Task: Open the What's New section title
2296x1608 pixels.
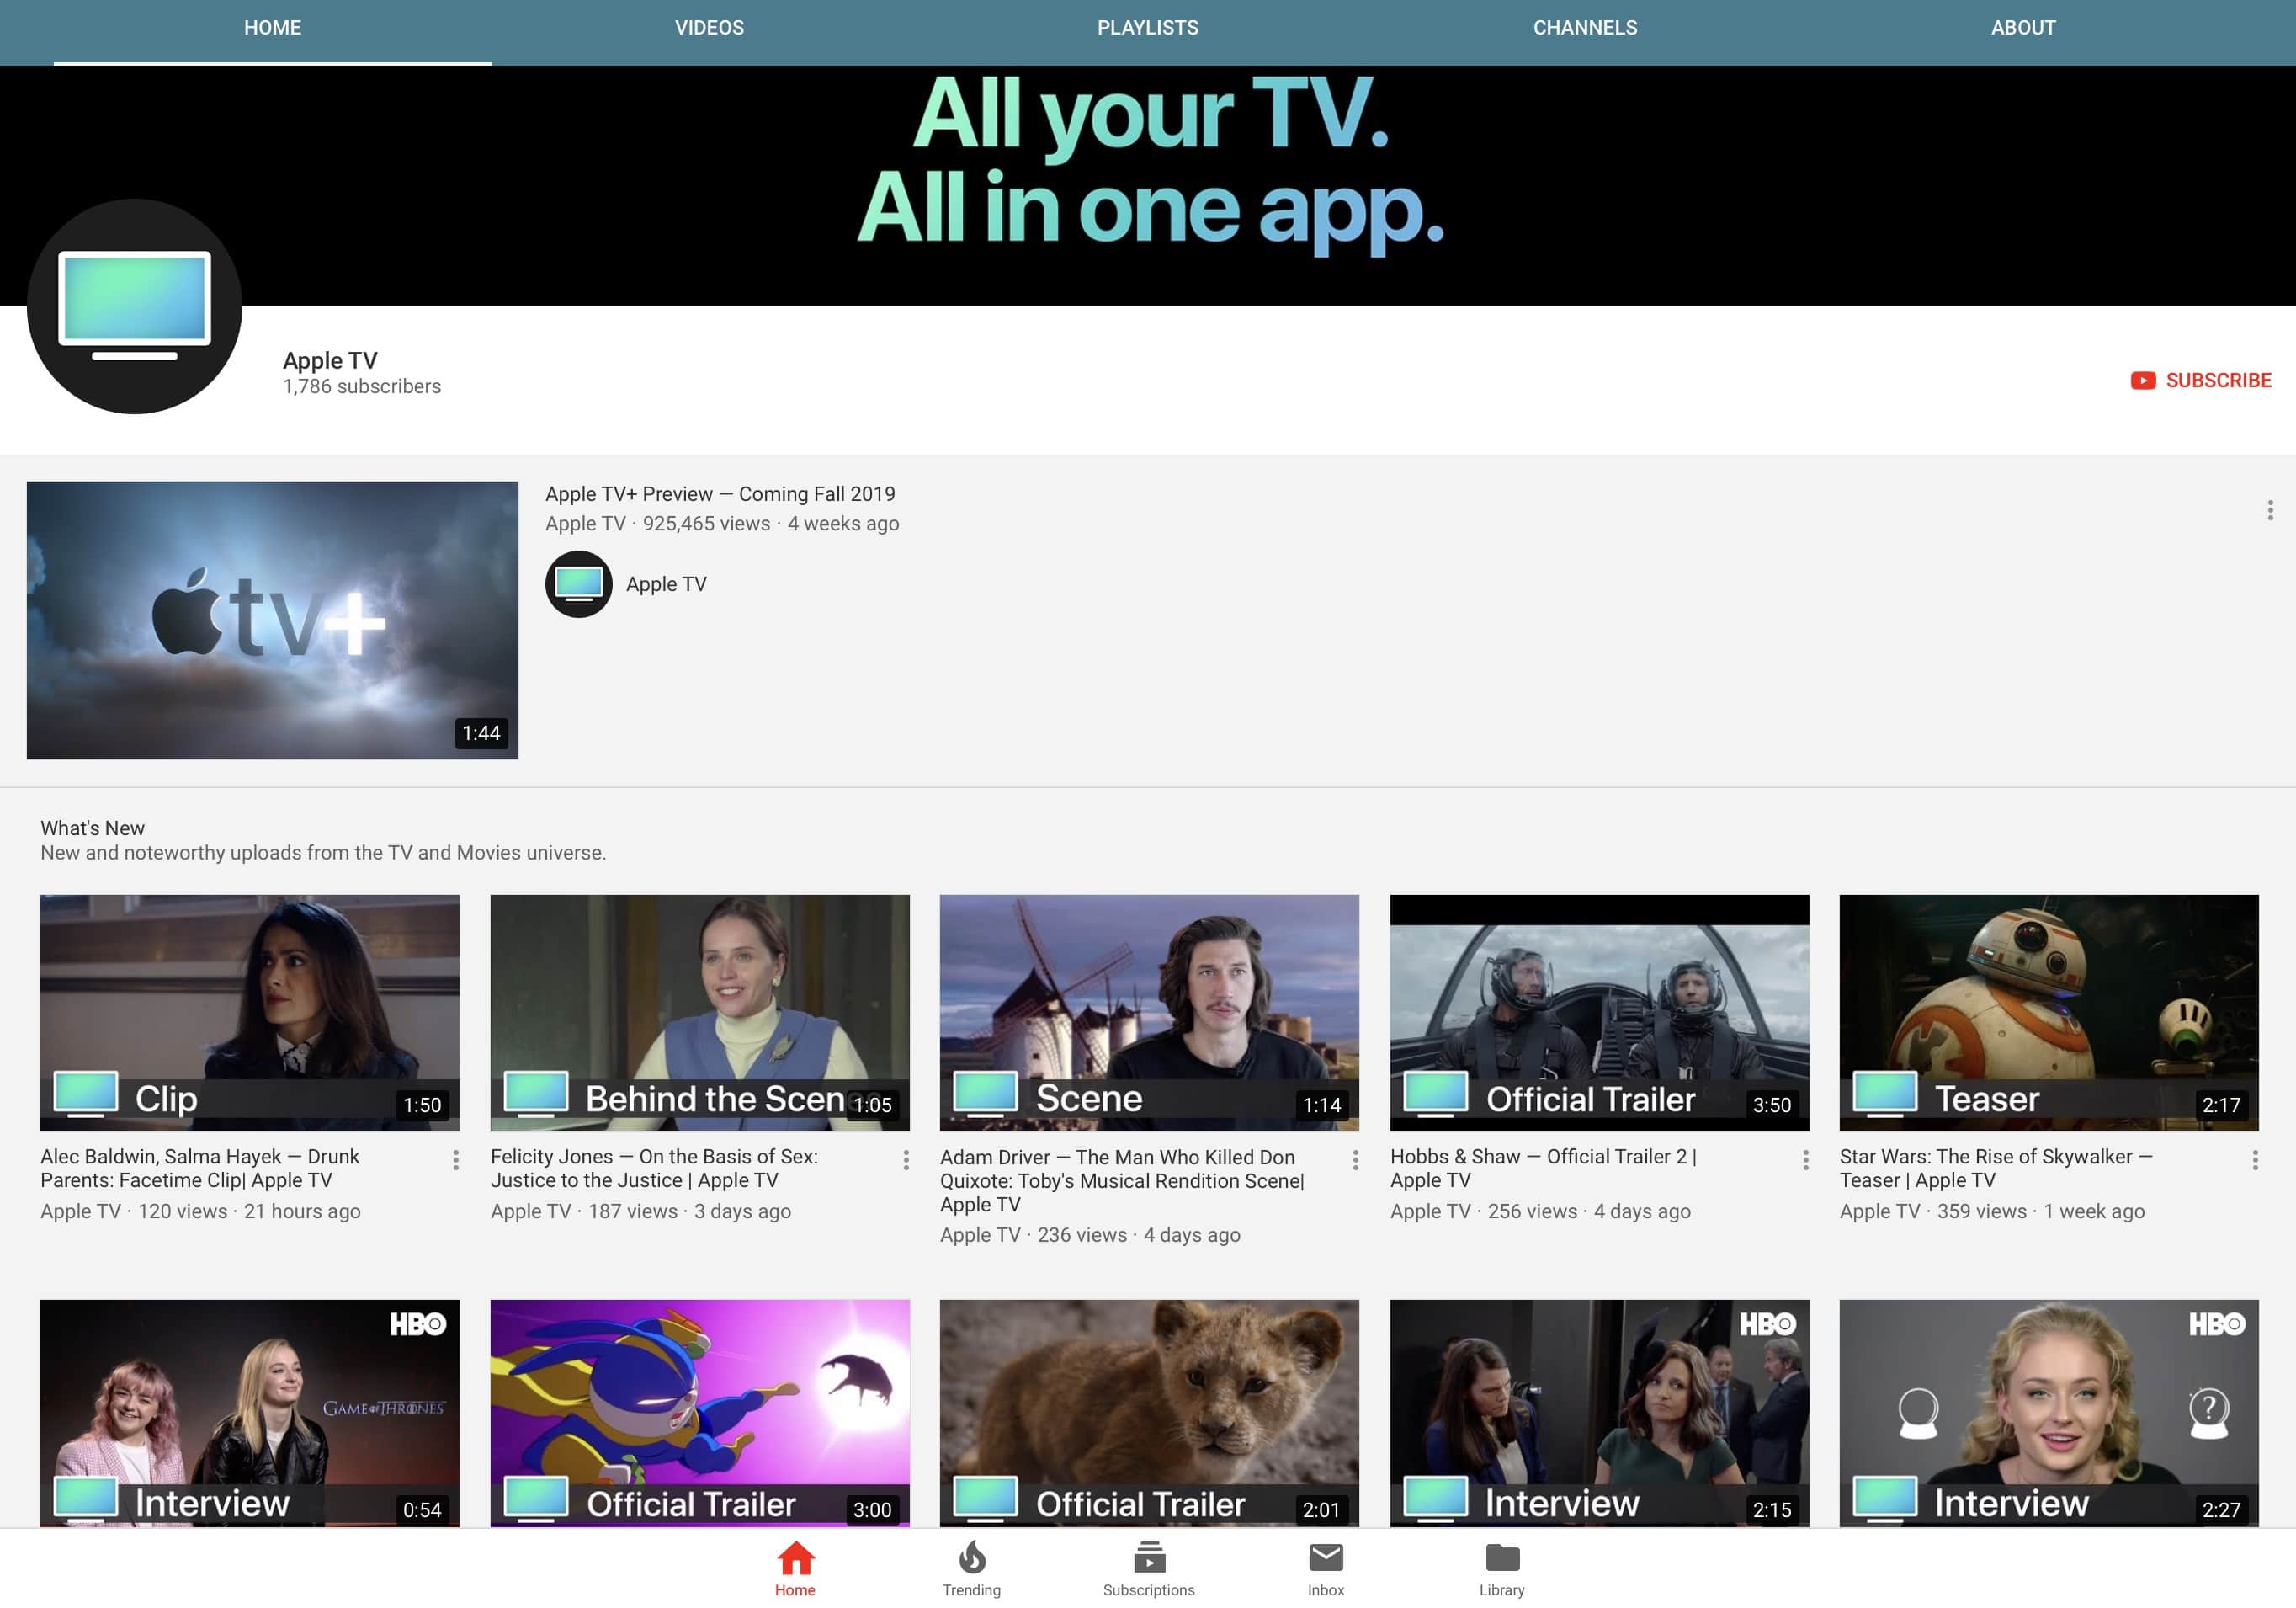Action: (x=92, y=828)
